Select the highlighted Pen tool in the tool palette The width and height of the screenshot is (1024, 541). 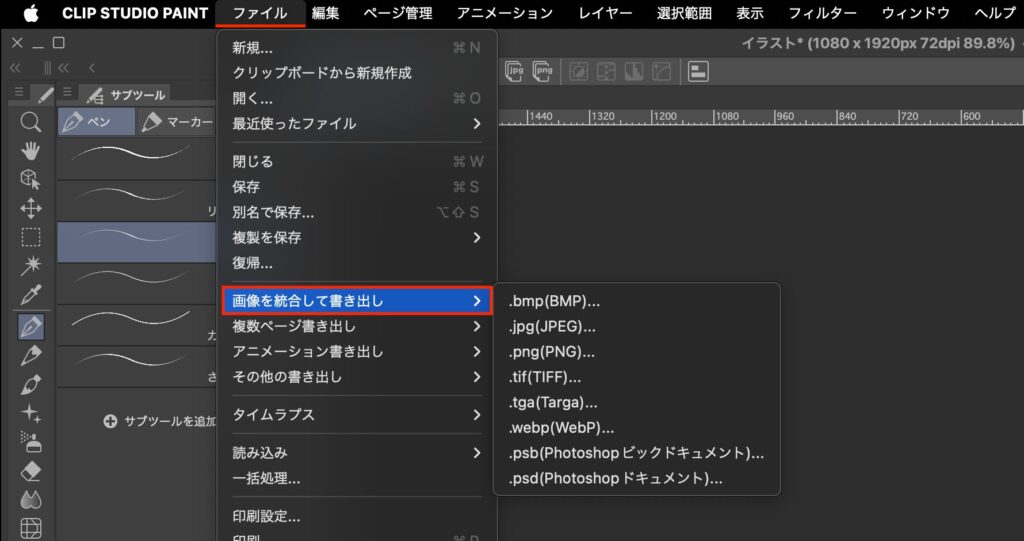(31, 327)
